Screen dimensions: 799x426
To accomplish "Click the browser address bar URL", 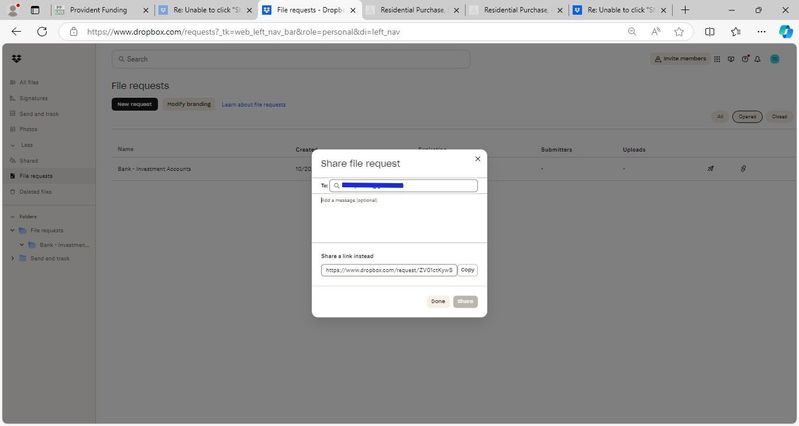I will click(243, 32).
